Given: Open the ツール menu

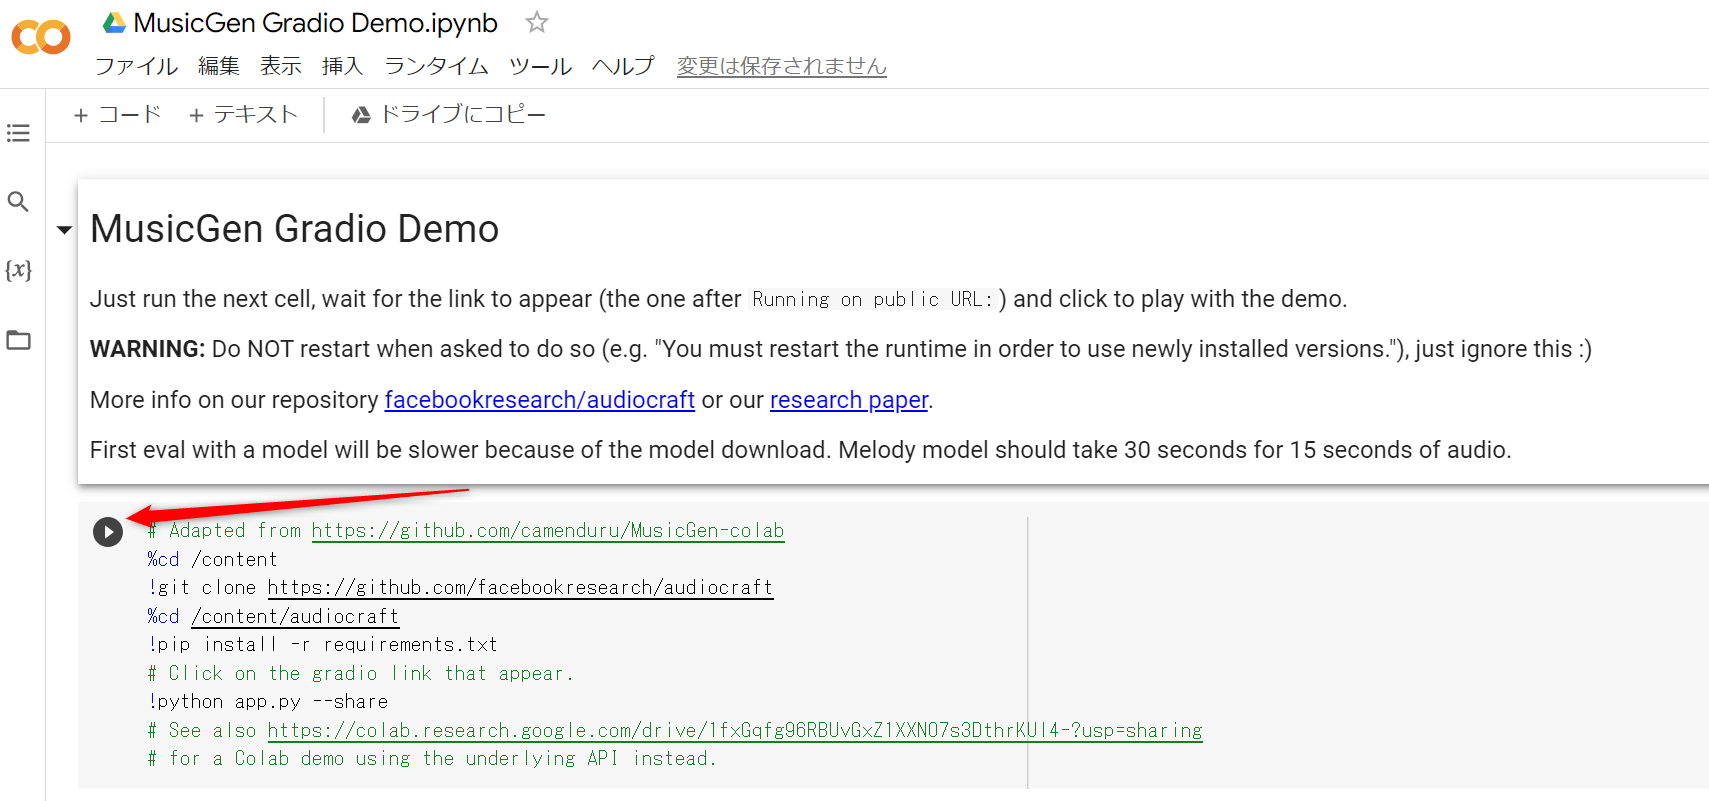Looking at the screenshot, I should click(x=540, y=66).
